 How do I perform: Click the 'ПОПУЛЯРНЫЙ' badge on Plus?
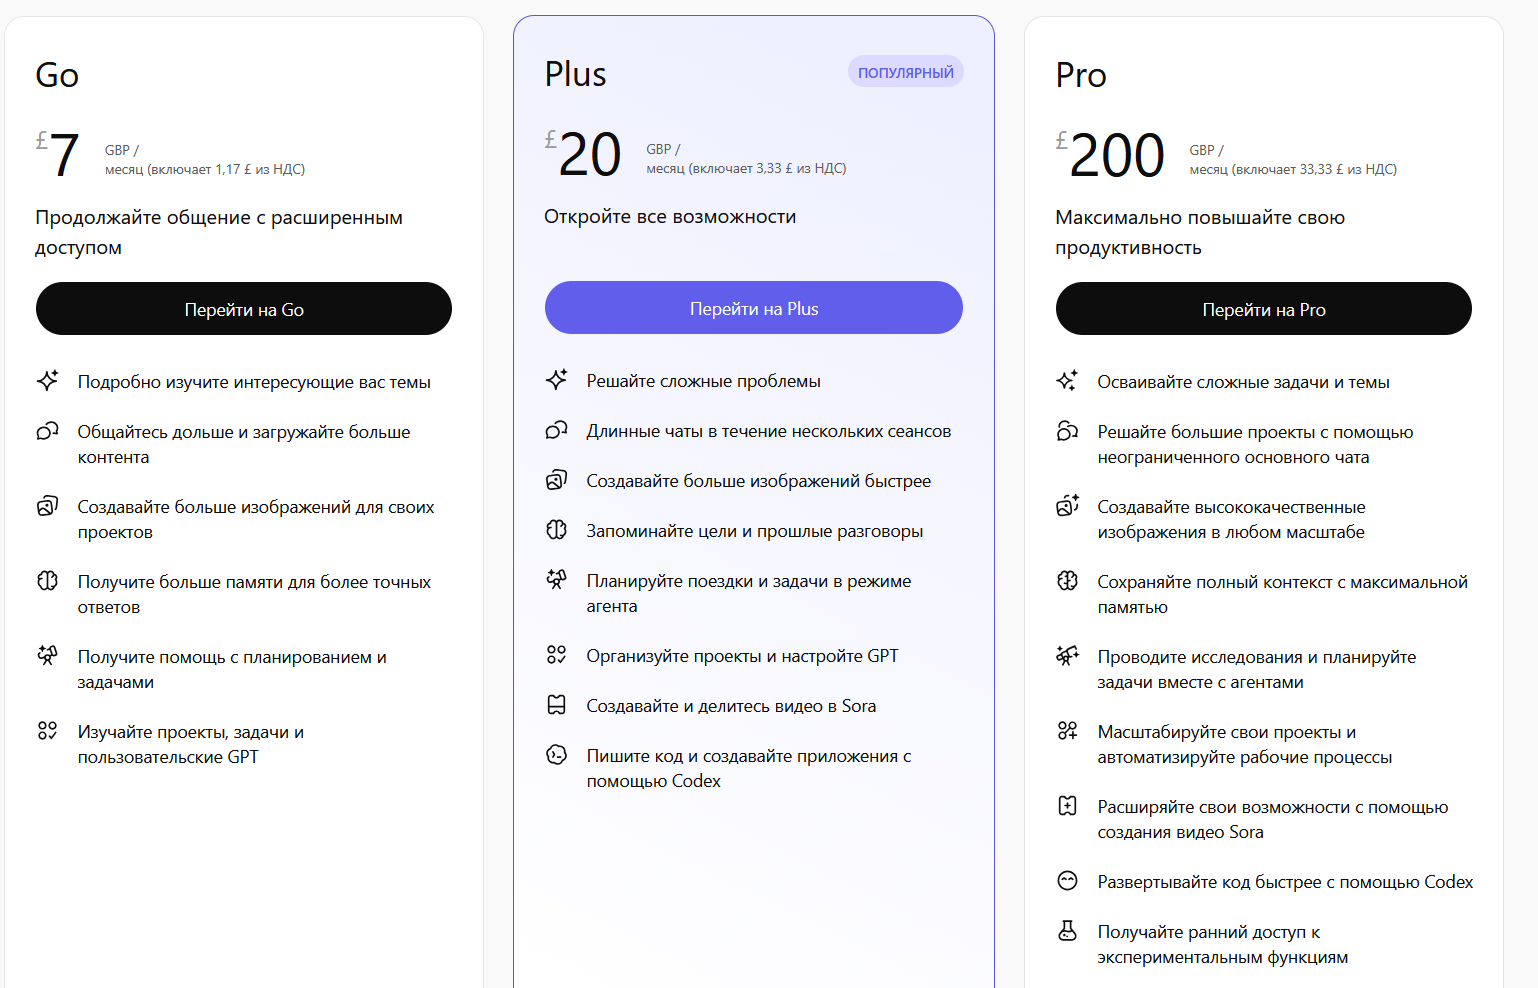point(905,72)
